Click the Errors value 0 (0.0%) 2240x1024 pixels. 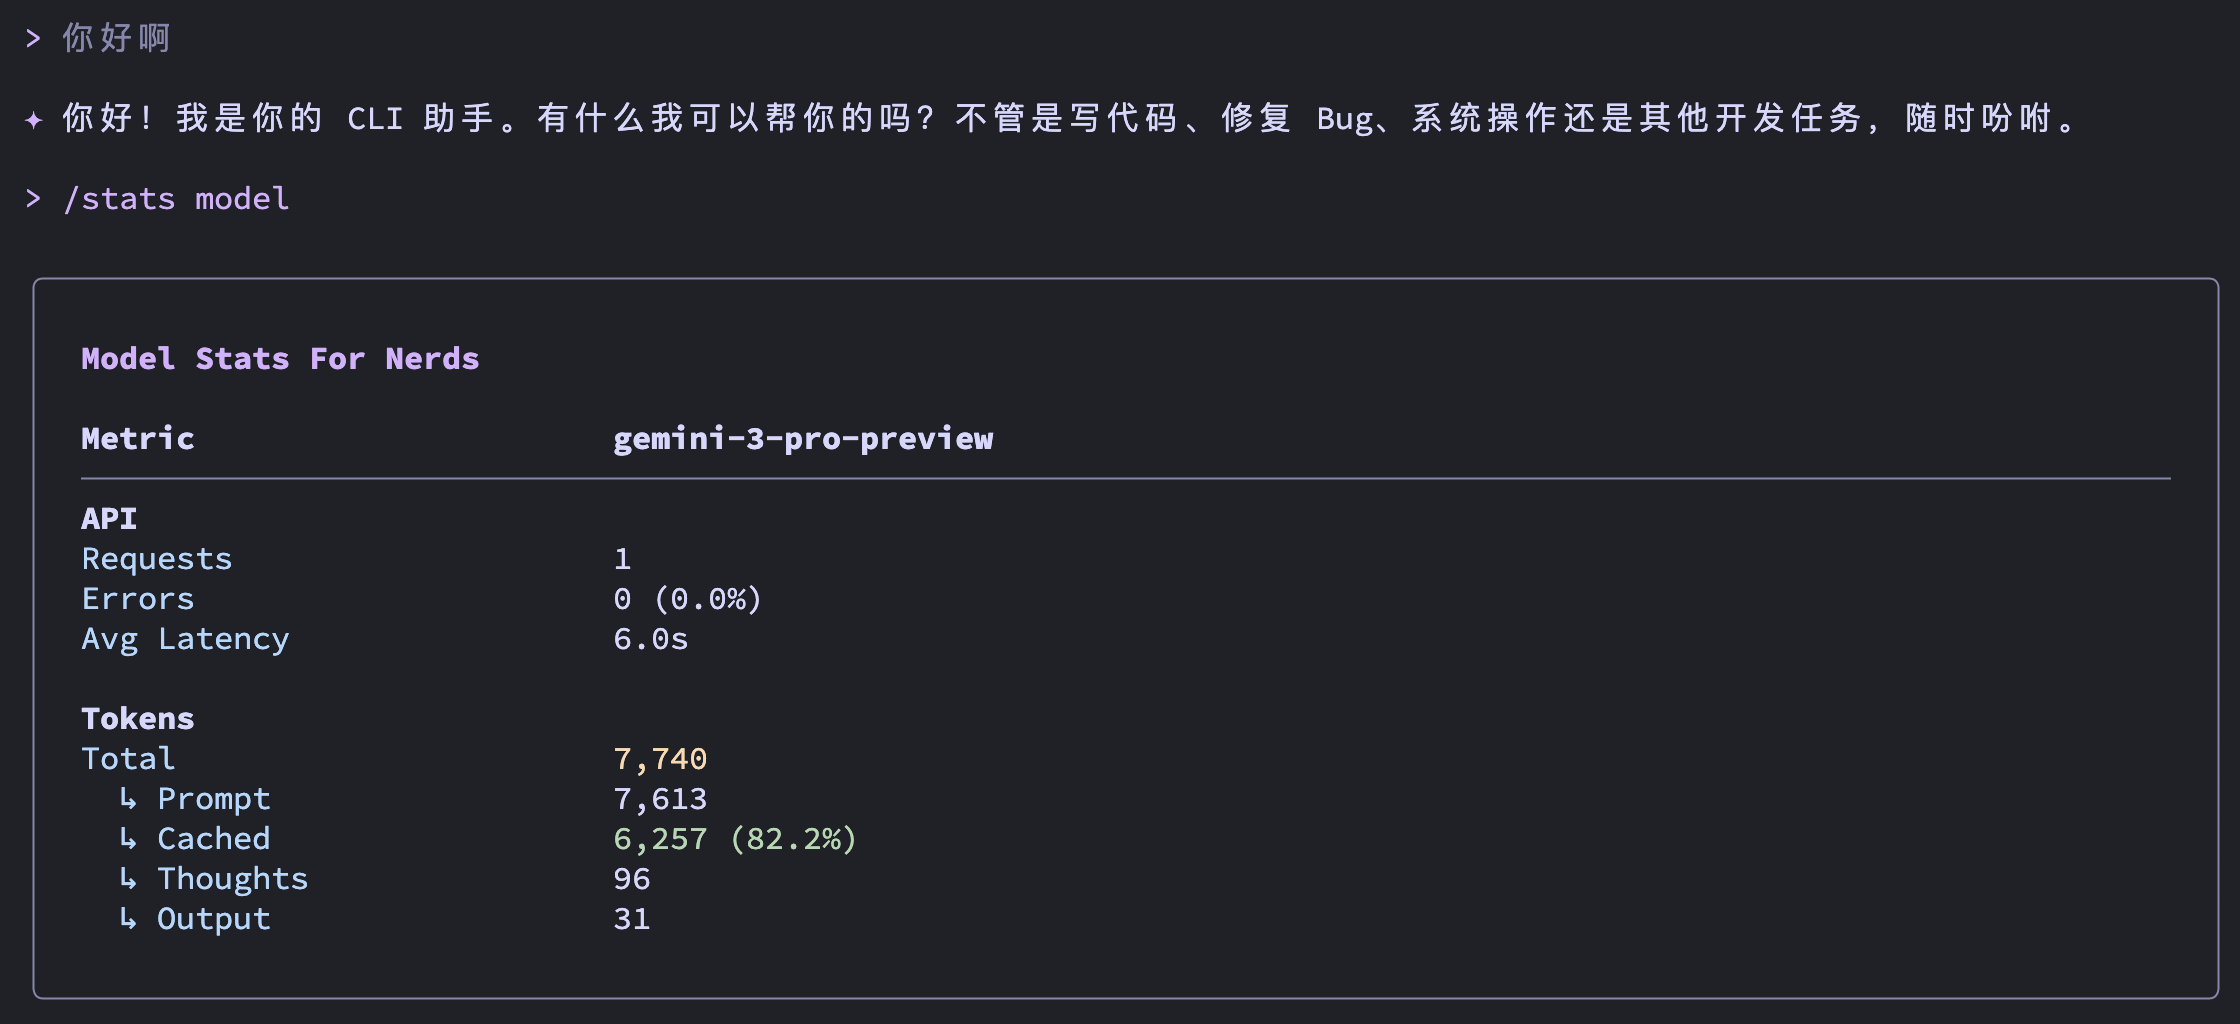pyautogui.click(x=688, y=599)
